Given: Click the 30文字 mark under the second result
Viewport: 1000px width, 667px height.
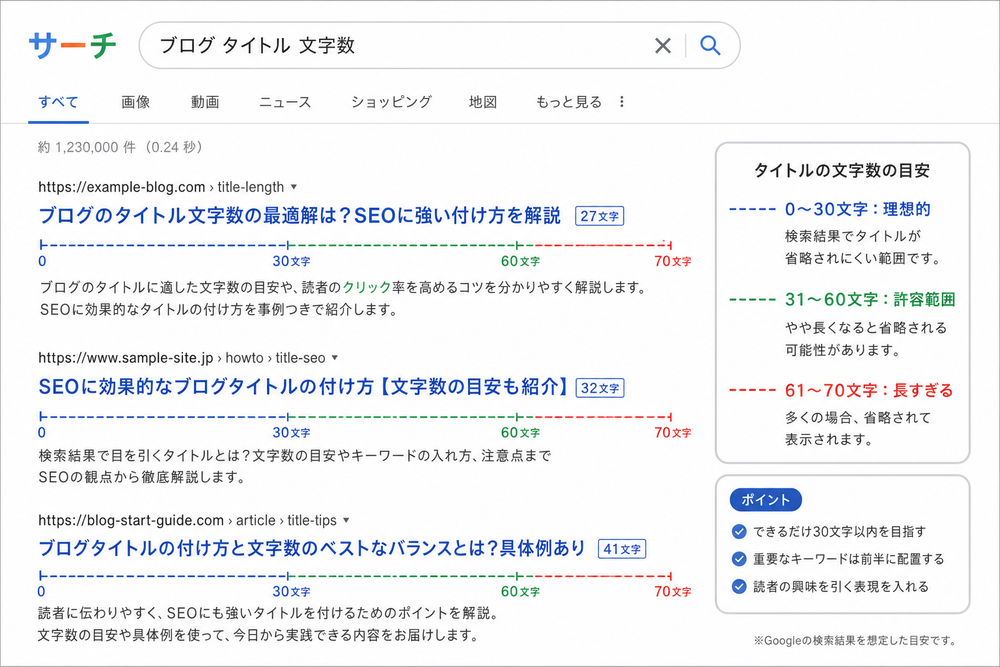Looking at the screenshot, I should pos(291,432).
